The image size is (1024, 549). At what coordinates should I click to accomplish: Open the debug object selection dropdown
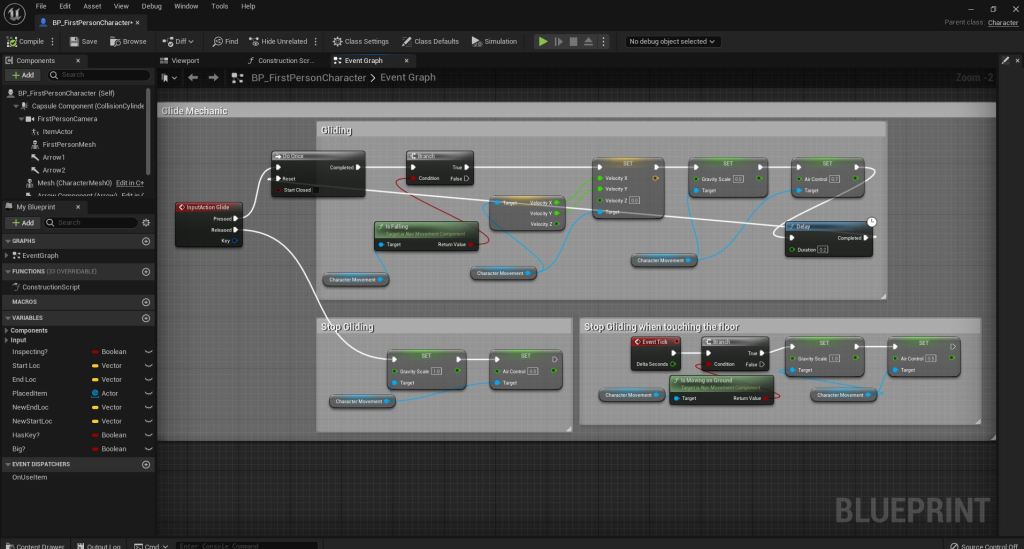click(x=672, y=41)
